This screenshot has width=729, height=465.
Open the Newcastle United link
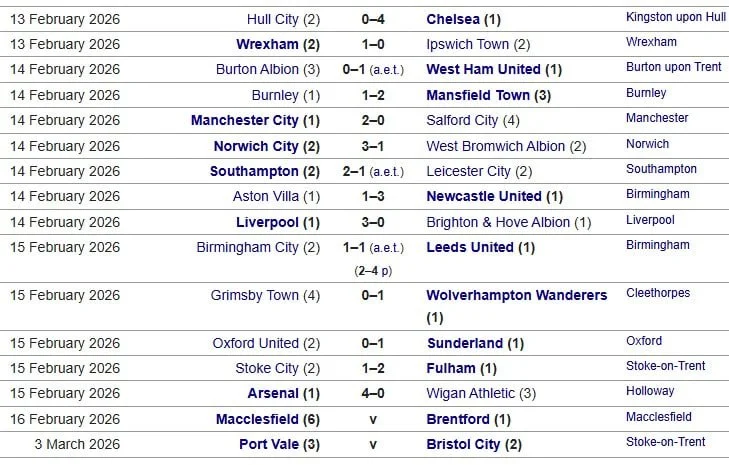[x=484, y=196]
